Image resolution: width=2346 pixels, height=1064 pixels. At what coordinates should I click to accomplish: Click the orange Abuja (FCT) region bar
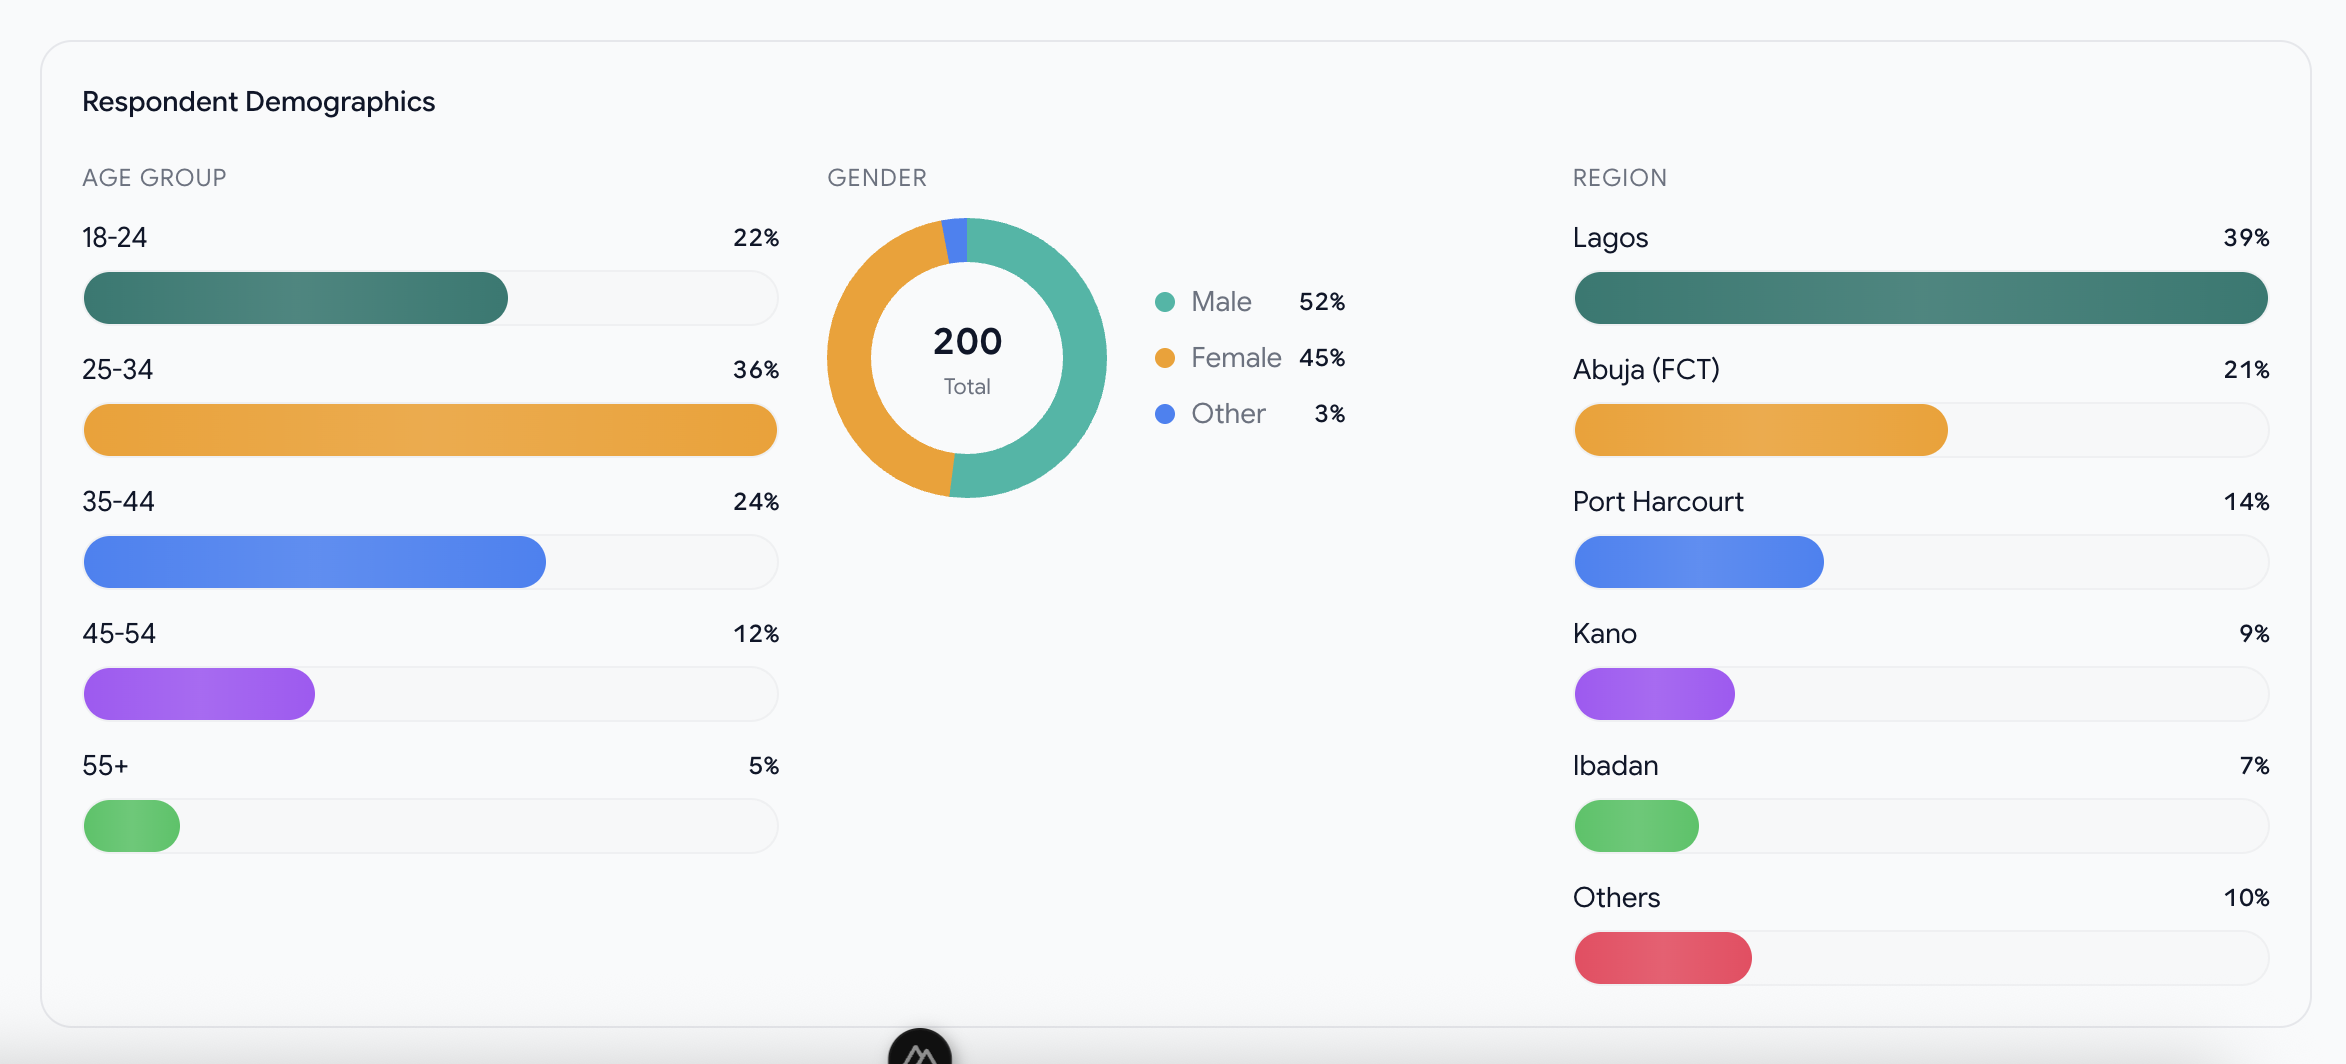(1760, 430)
